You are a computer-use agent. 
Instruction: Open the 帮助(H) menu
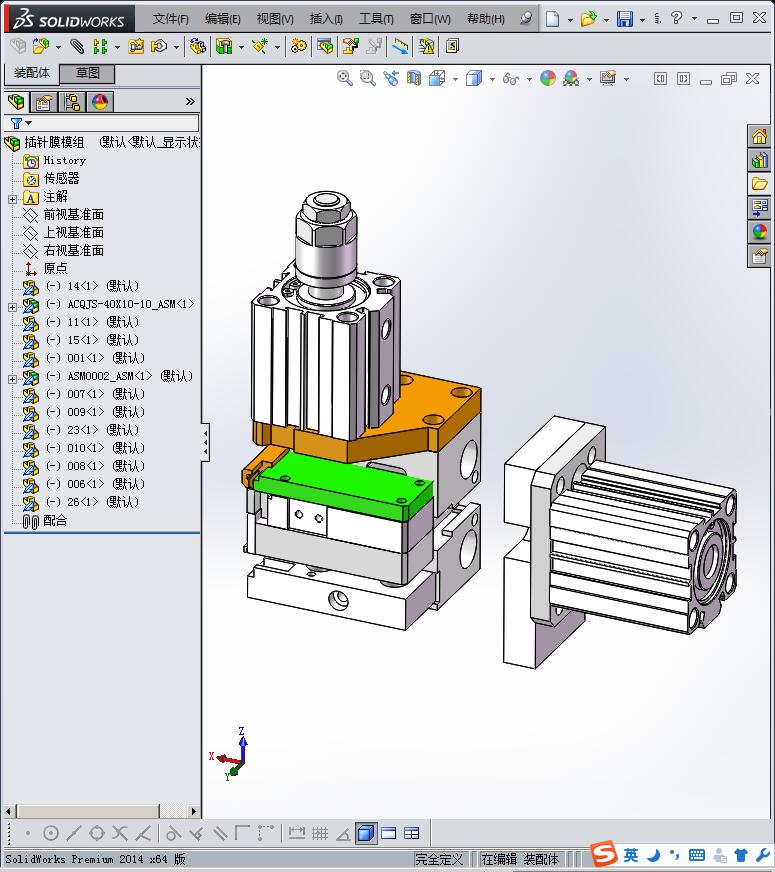pos(485,19)
